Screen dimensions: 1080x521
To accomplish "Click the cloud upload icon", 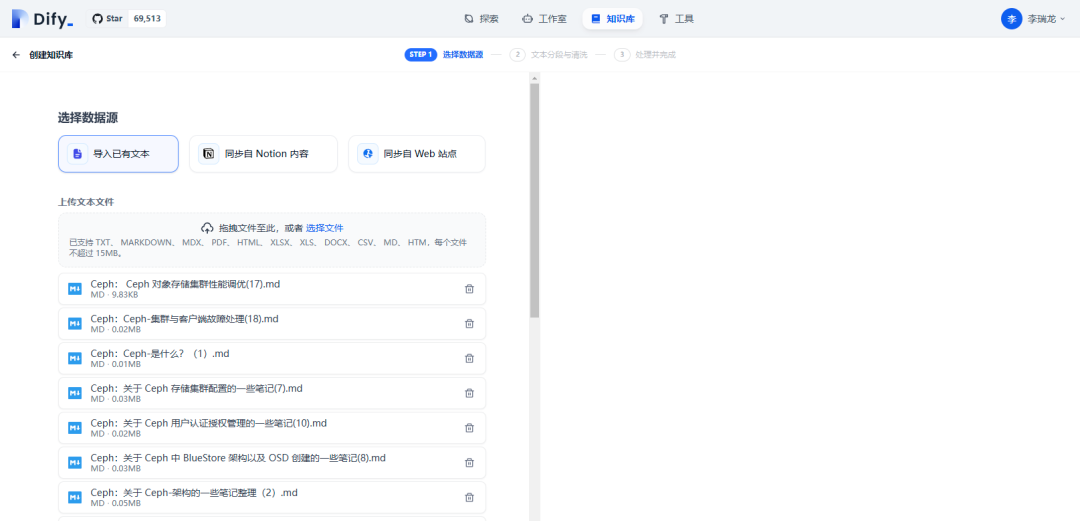I will 207,228.
